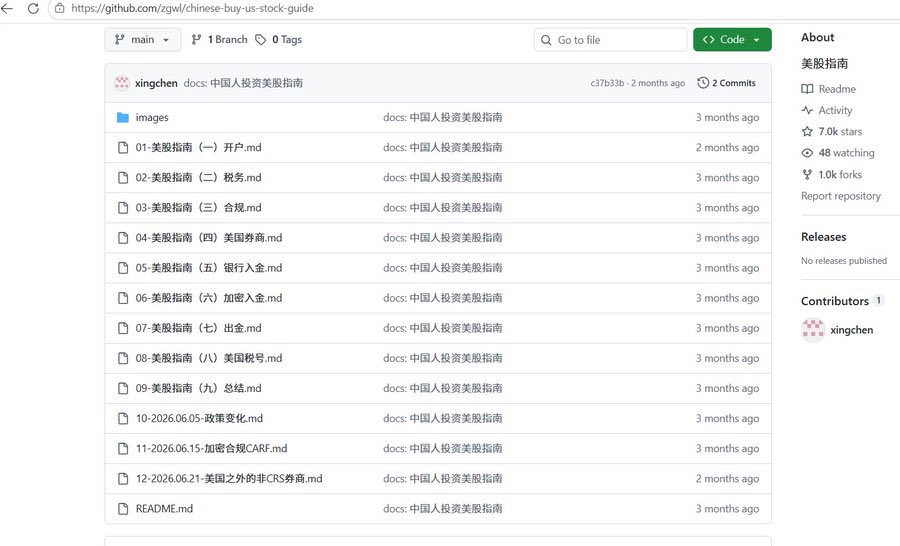900x546 pixels.
Task: Click file icon of 01-美股指南 开户.md
Action: (123, 148)
